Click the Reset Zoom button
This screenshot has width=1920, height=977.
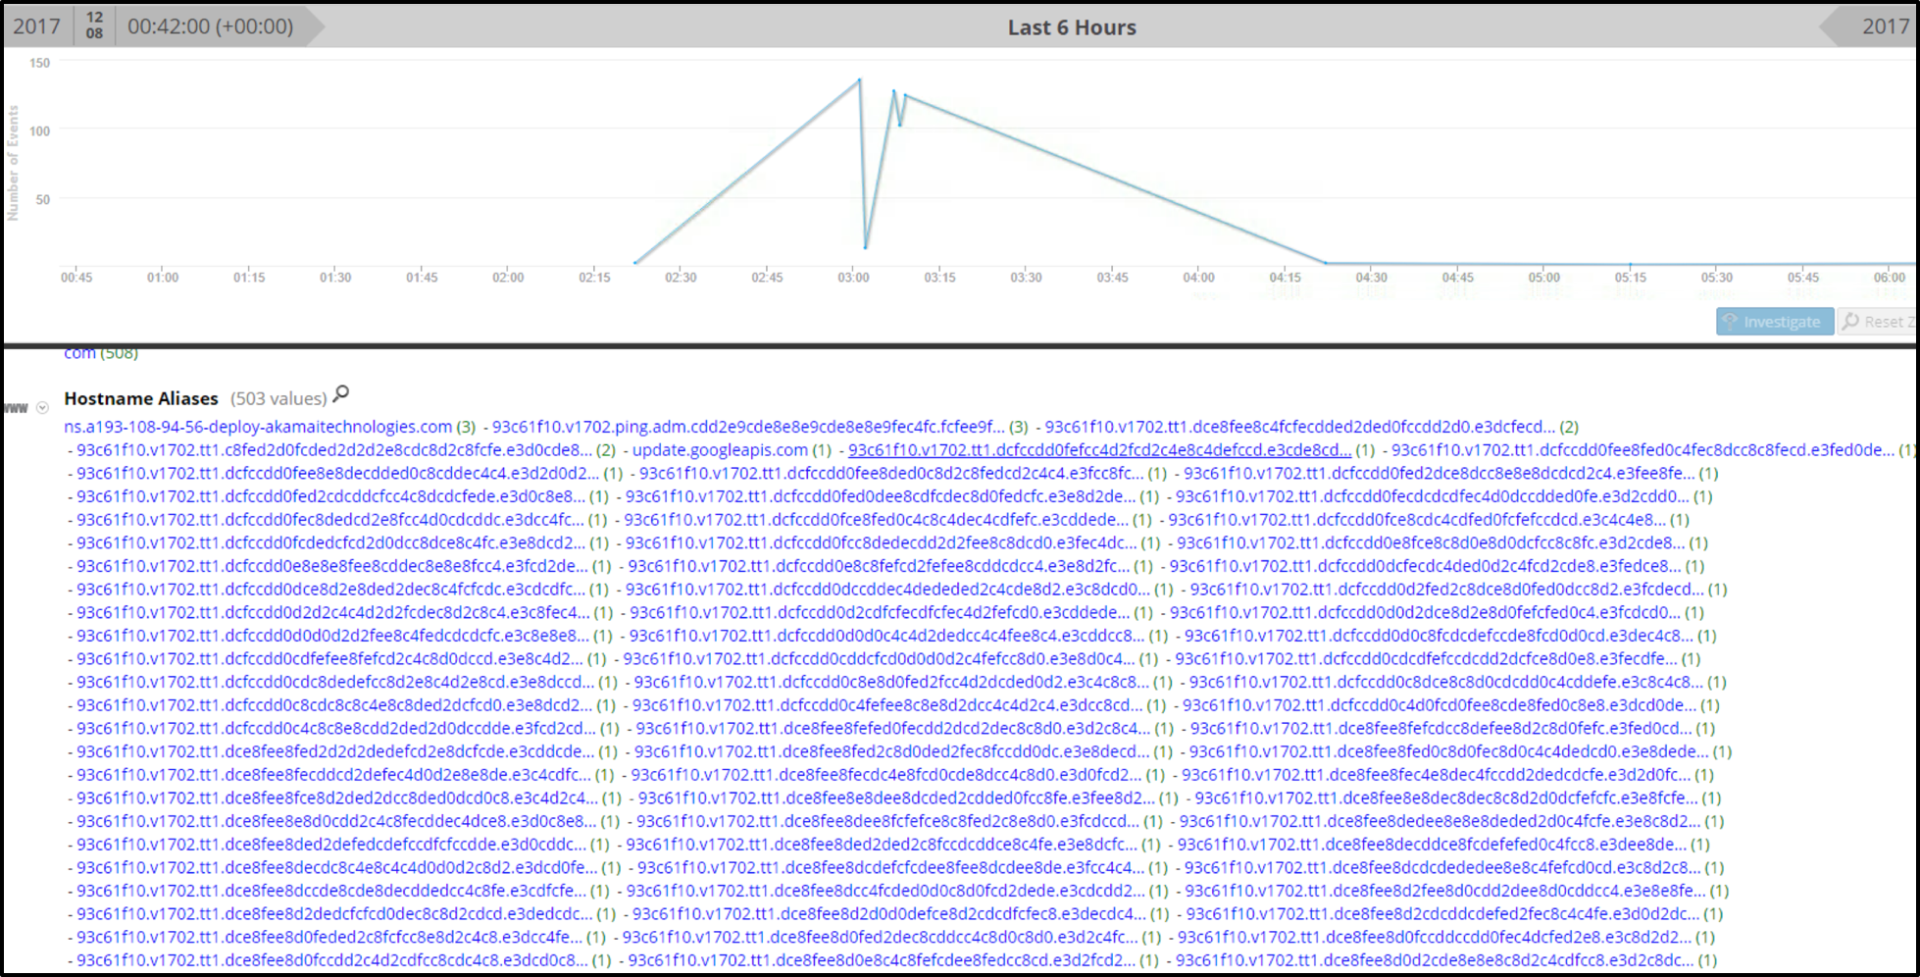pos(1879,321)
